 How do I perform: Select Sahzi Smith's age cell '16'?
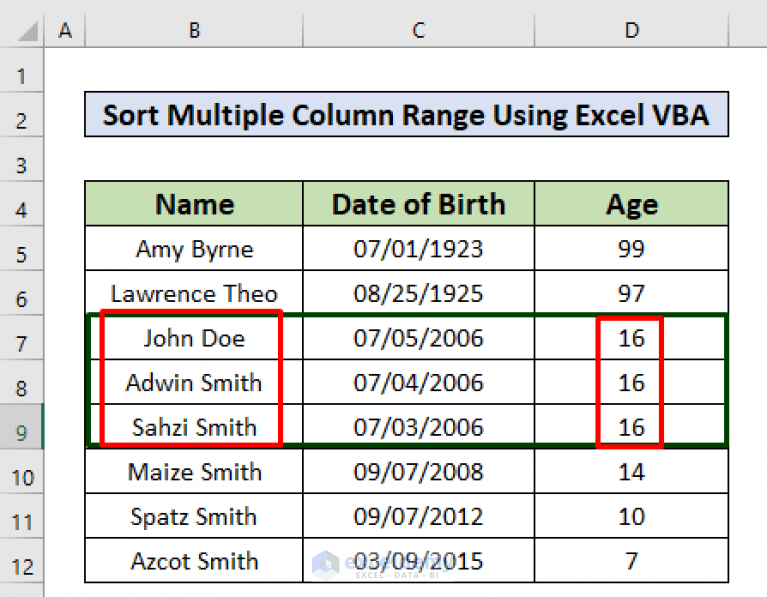[632, 427]
